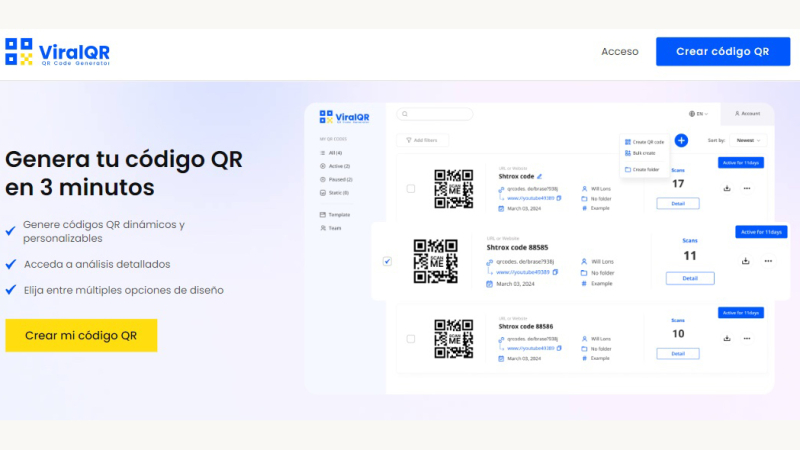
Task: Open Team in the sidebar
Action: pos(331,228)
